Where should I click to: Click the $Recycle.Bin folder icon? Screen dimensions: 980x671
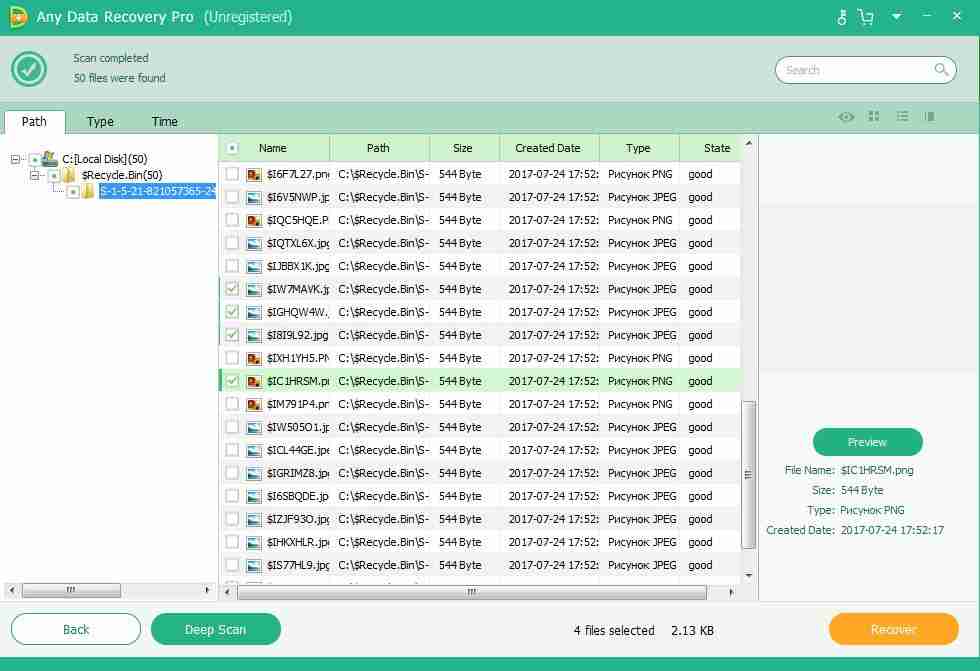click(x=69, y=175)
